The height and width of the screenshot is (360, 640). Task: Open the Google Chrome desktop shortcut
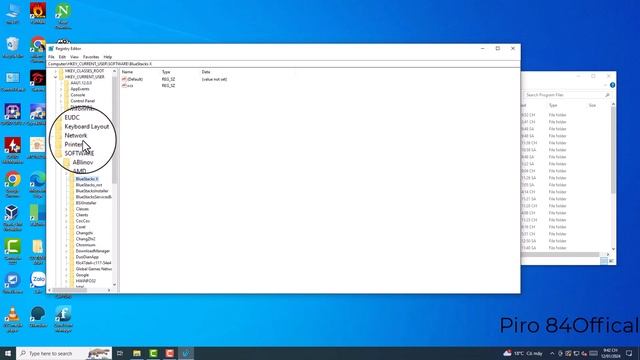[x=13, y=184]
